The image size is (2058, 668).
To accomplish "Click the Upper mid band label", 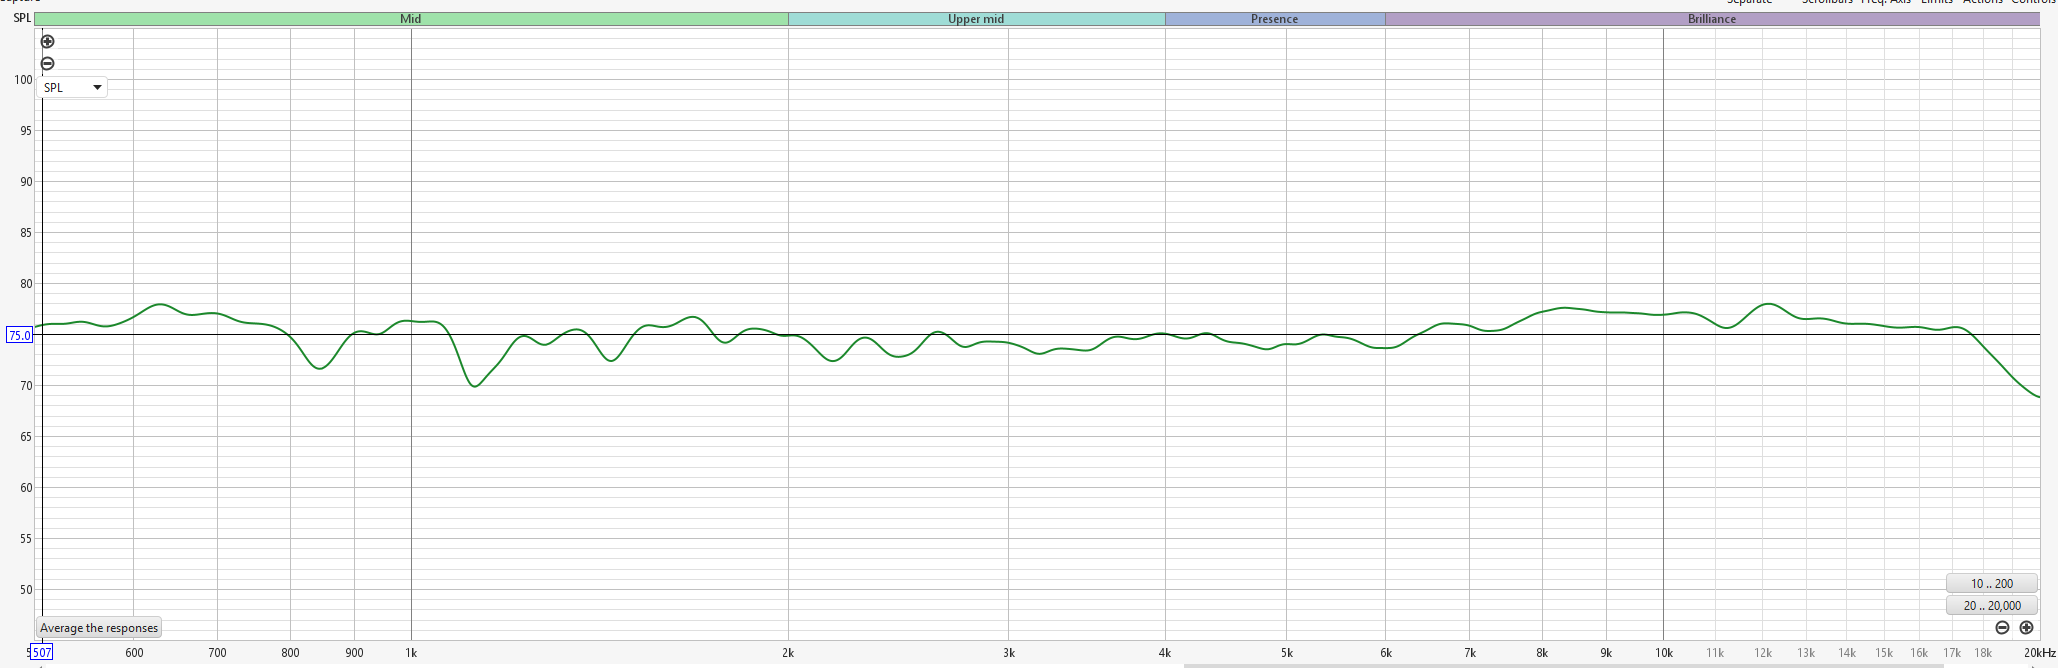I will point(976,19).
